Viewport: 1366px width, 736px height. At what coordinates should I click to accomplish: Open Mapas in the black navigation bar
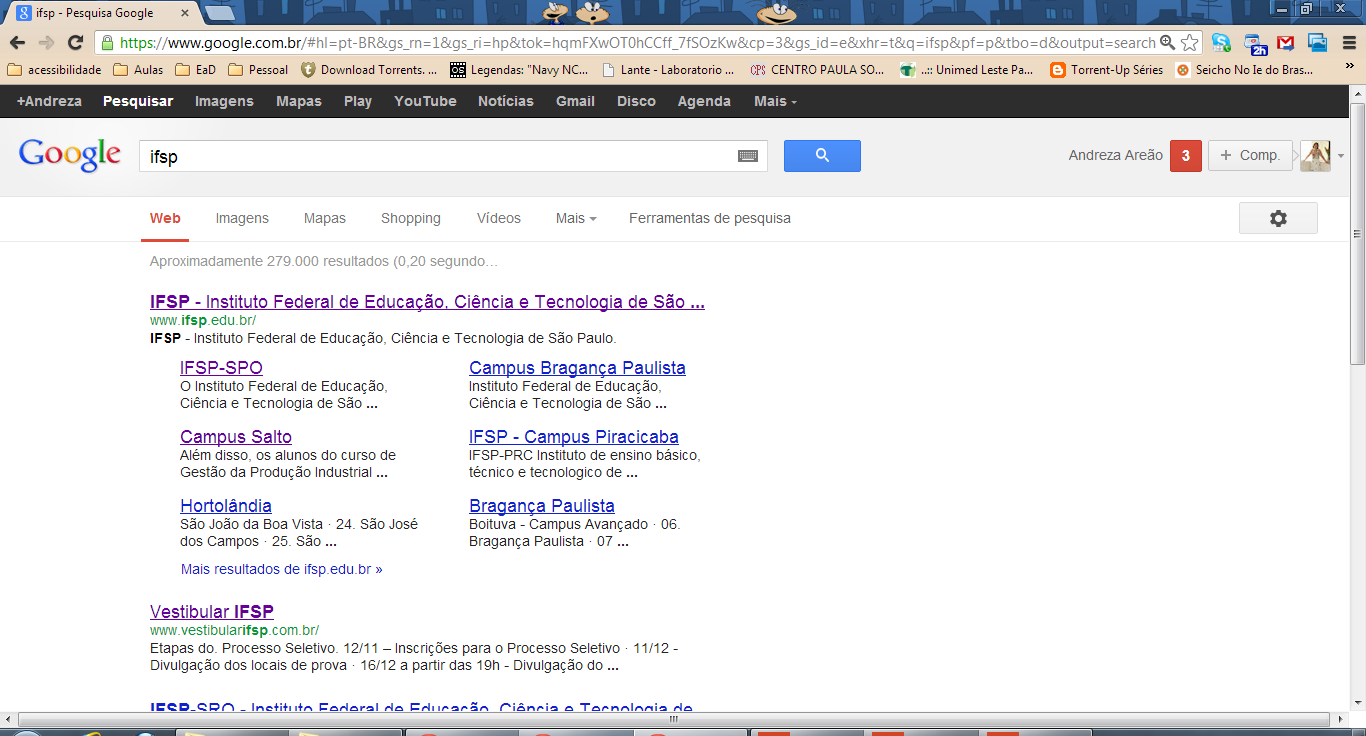coord(299,101)
